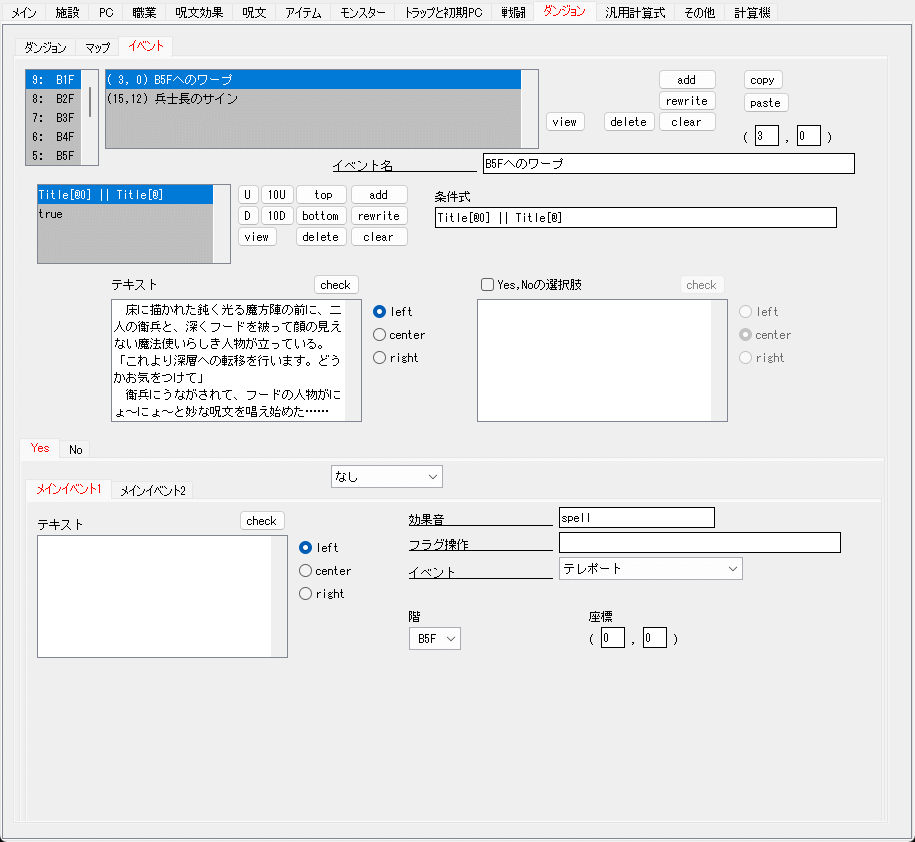Click clear in the condition button group
915x842 pixels.
click(379, 237)
